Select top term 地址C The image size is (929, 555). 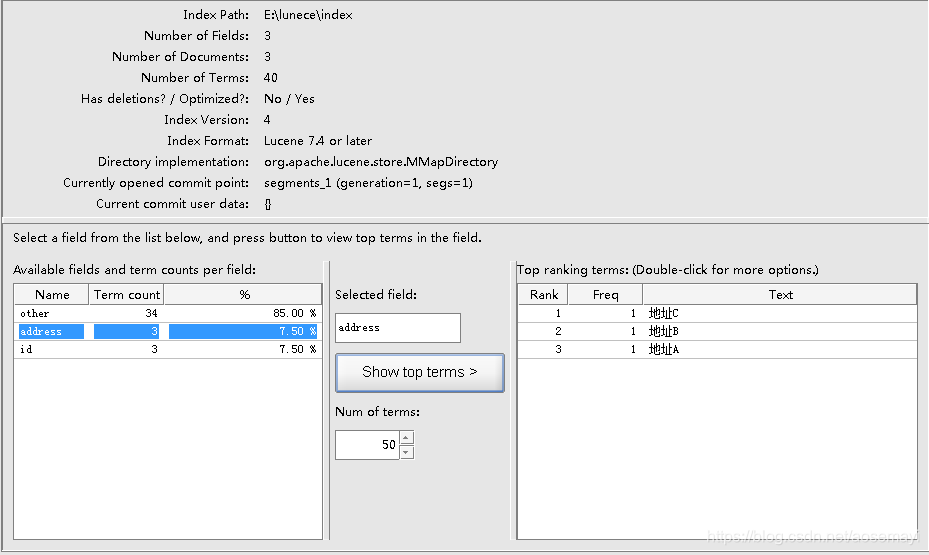click(x=664, y=313)
